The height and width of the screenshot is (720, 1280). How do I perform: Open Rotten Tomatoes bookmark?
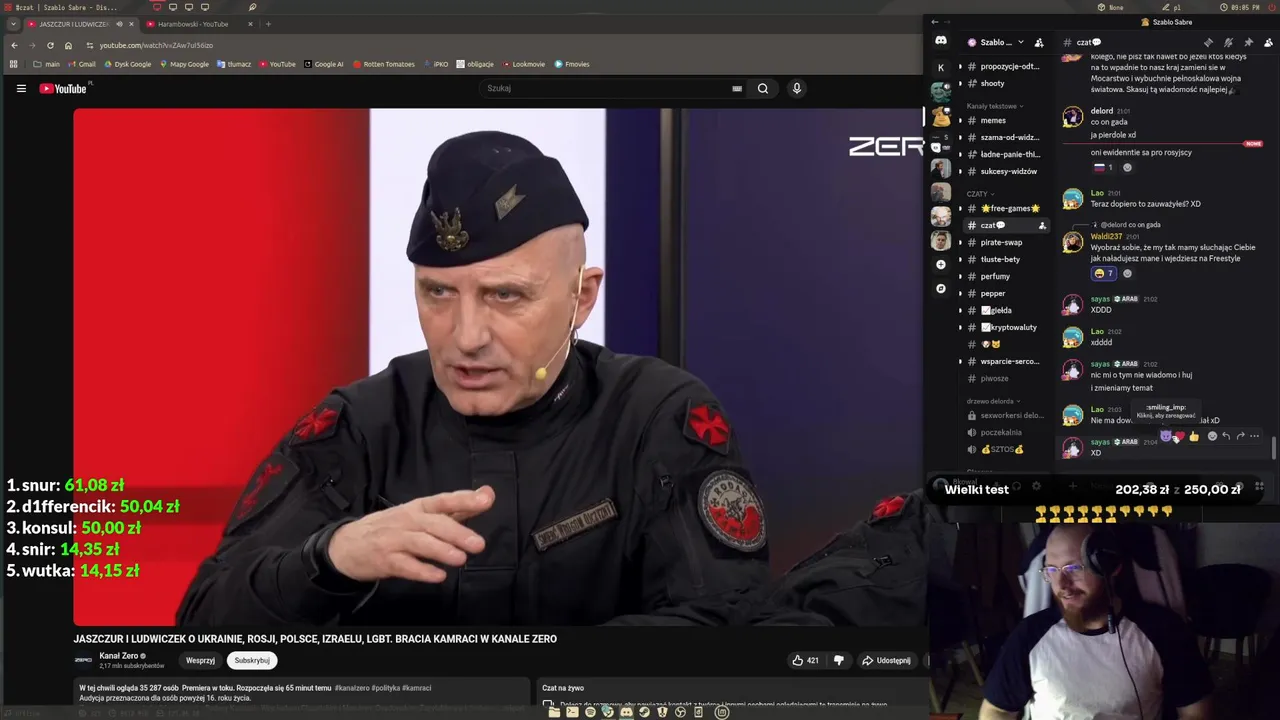(x=383, y=64)
